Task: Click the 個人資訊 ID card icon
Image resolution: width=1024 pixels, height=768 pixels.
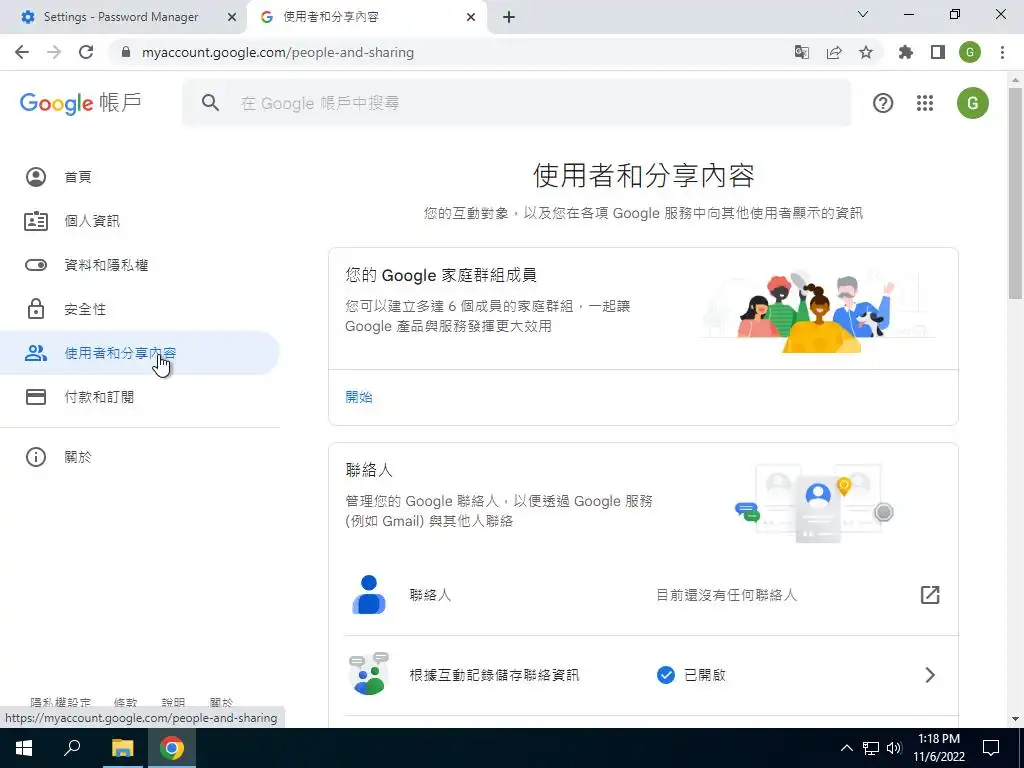Action: coord(36,221)
